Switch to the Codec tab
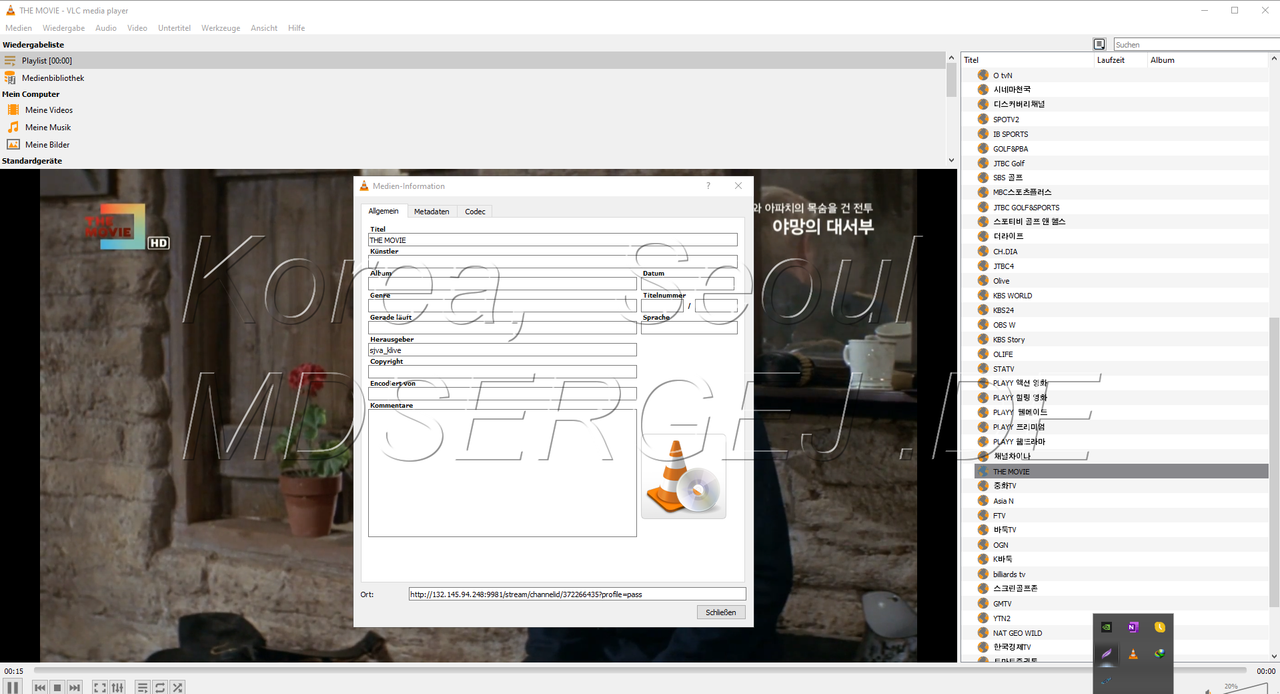The width and height of the screenshot is (1280, 694). pos(475,211)
